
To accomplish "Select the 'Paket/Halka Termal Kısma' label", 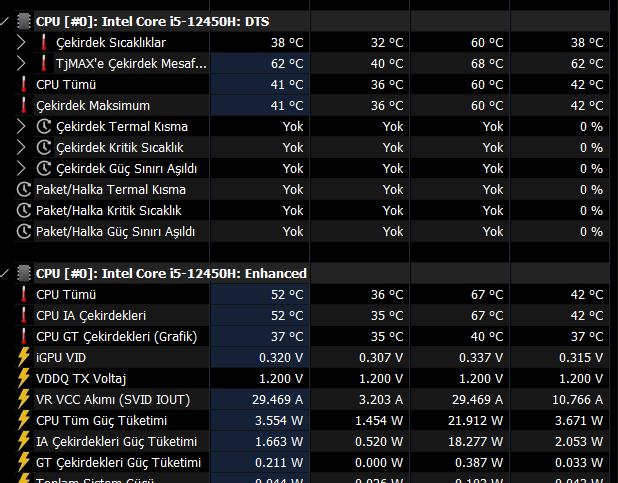I will pos(111,190).
